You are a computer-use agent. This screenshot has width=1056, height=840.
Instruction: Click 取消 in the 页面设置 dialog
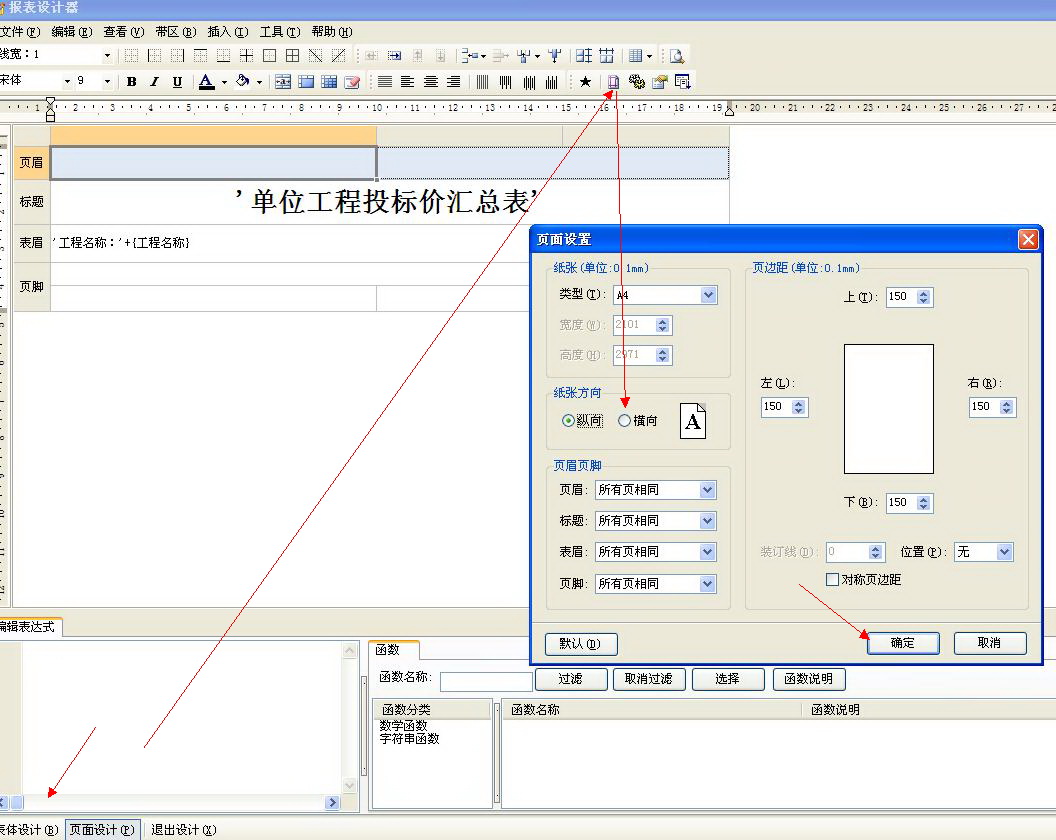[989, 643]
